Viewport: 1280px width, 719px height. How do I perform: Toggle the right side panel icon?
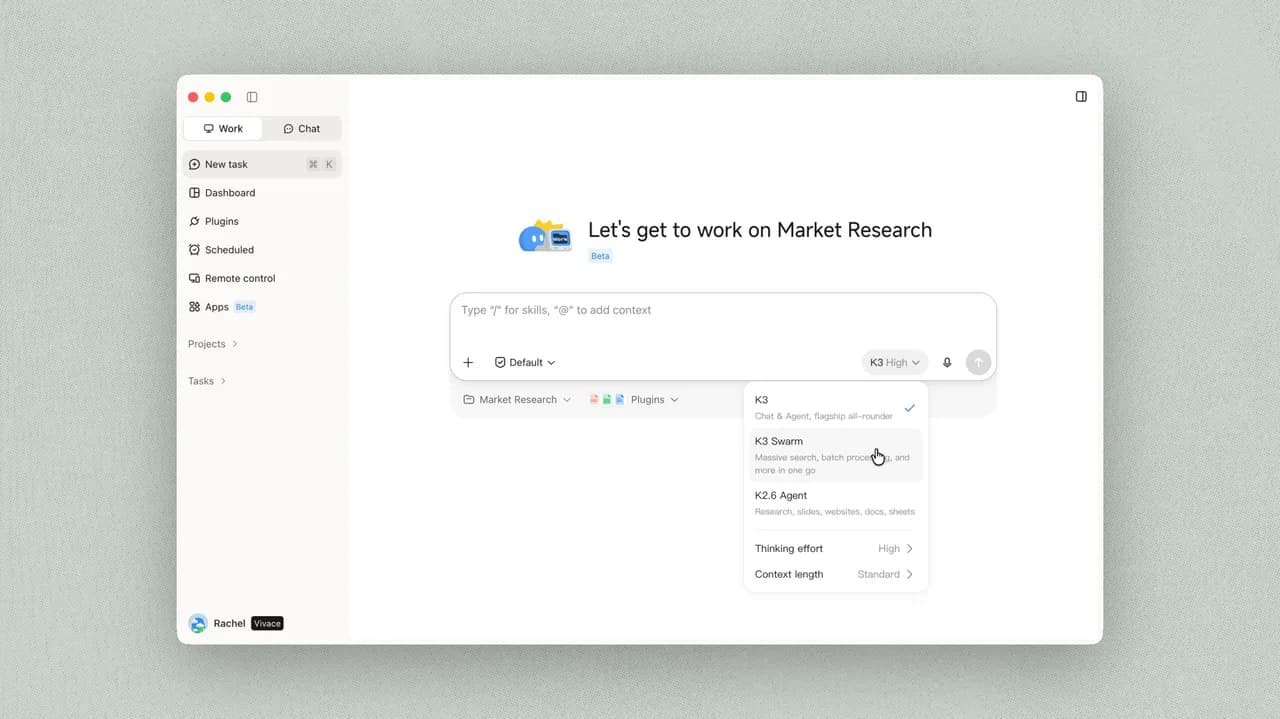pos(1081,97)
